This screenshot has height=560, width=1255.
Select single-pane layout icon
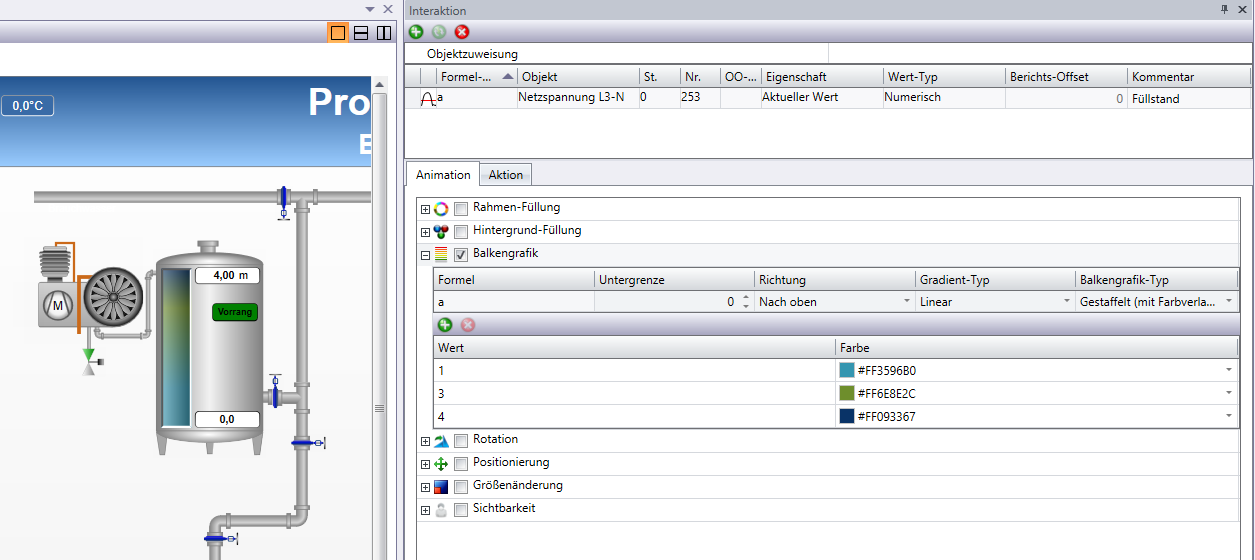click(338, 33)
